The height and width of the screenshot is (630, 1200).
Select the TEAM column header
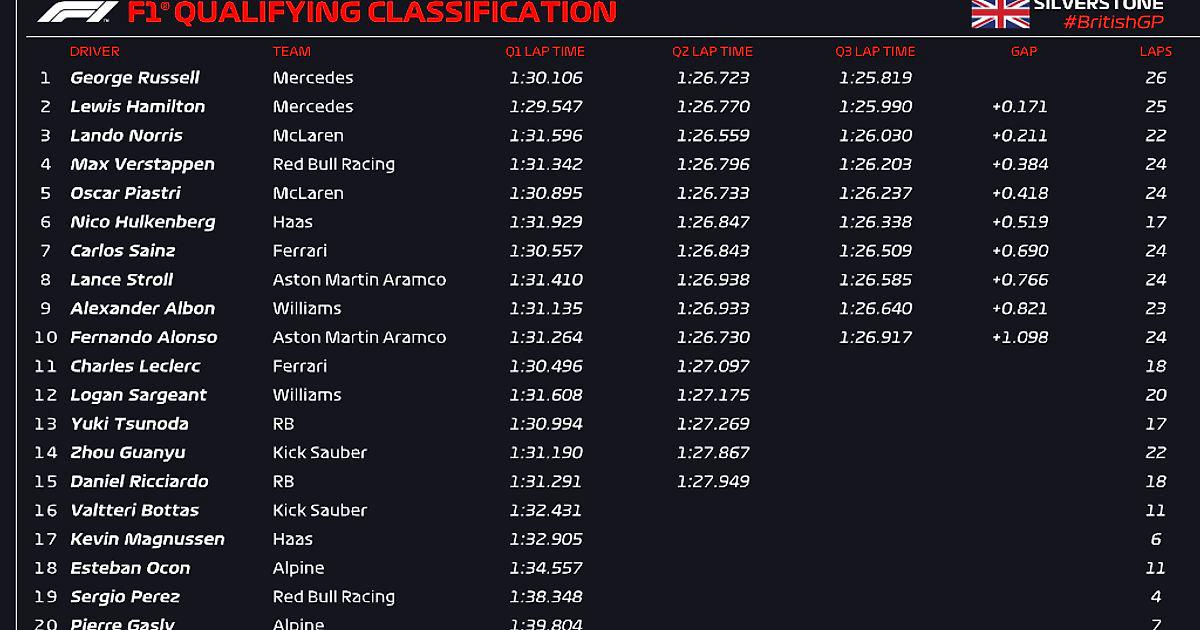292,51
